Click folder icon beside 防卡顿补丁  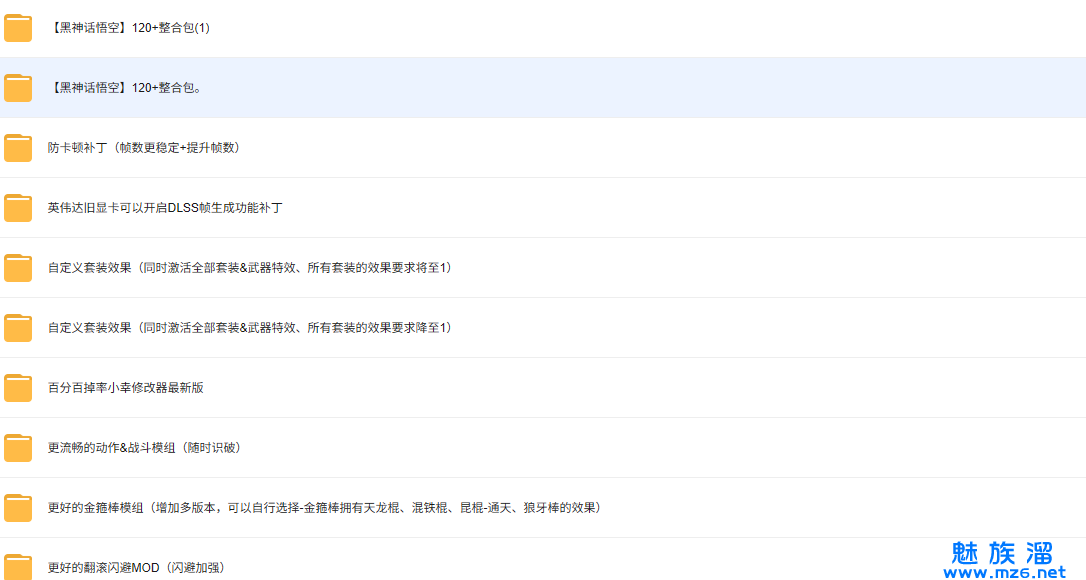coord(18,148)
